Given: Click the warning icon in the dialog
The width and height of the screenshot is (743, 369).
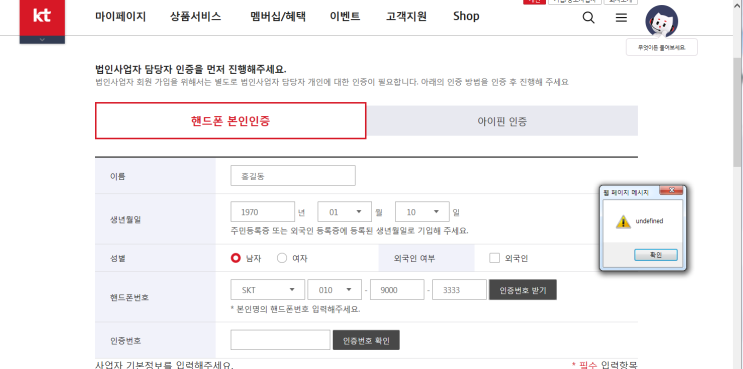Looking at the screenshot, I should click(623, 222).
